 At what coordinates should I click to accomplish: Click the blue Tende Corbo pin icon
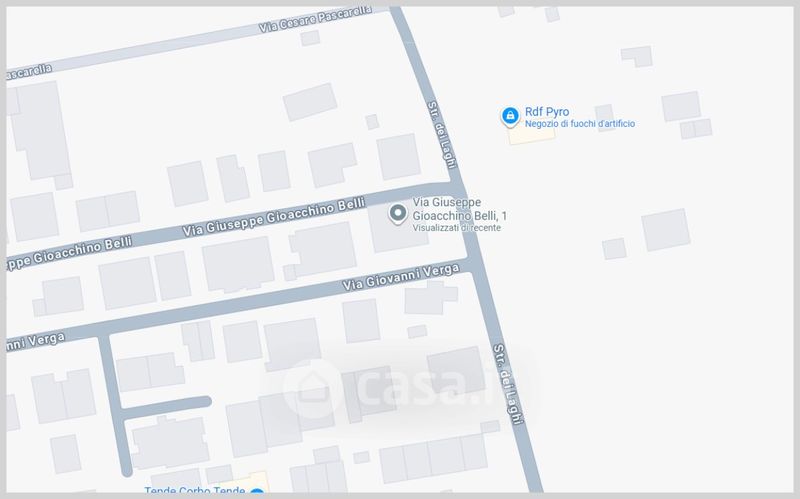click(258, 491)
